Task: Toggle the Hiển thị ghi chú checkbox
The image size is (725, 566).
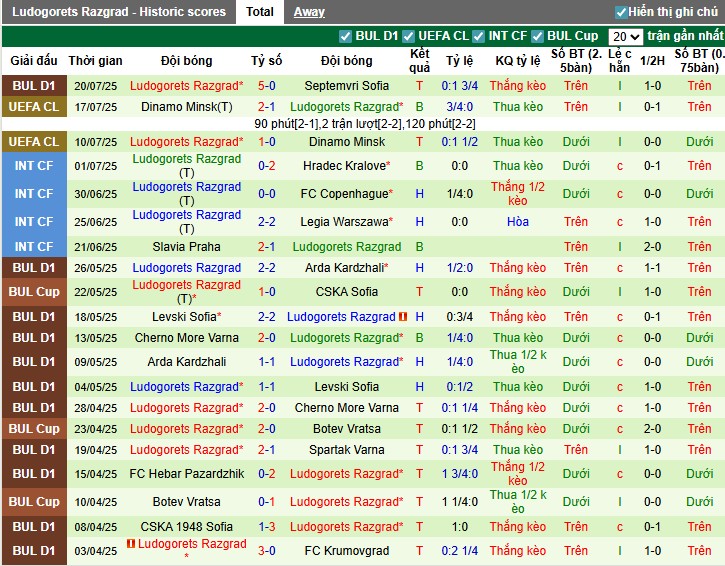Action: coord(621,12)
